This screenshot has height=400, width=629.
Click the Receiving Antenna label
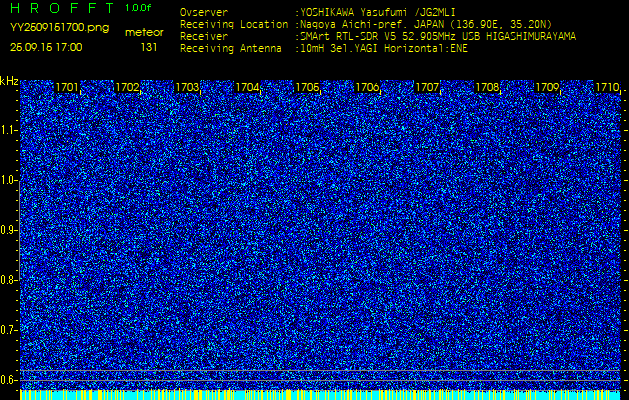tap(231, 49)
